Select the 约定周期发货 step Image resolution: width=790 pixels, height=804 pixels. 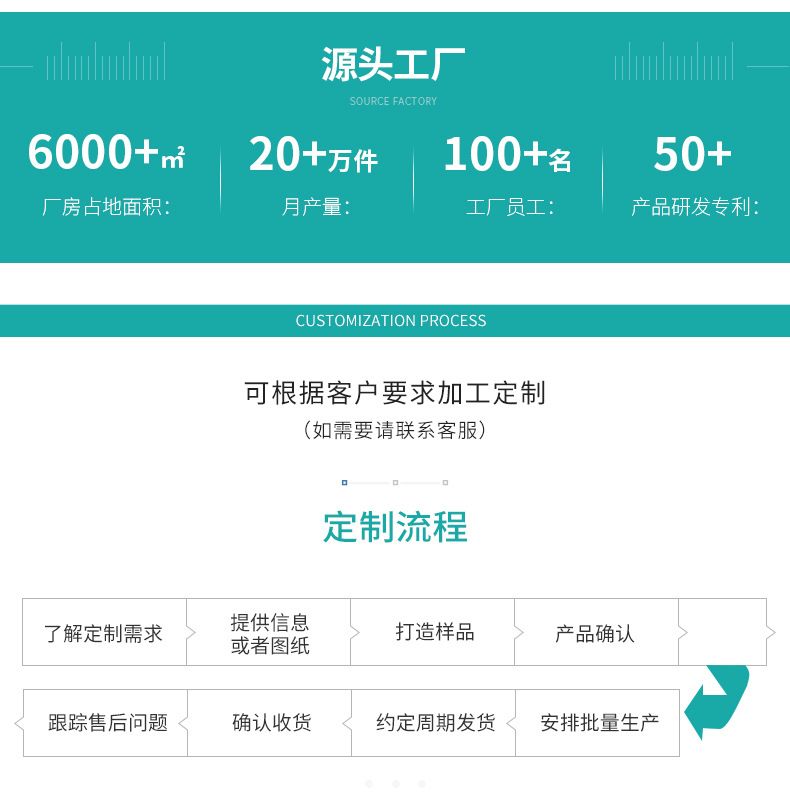pyautogui.click(x=435, y=723)
